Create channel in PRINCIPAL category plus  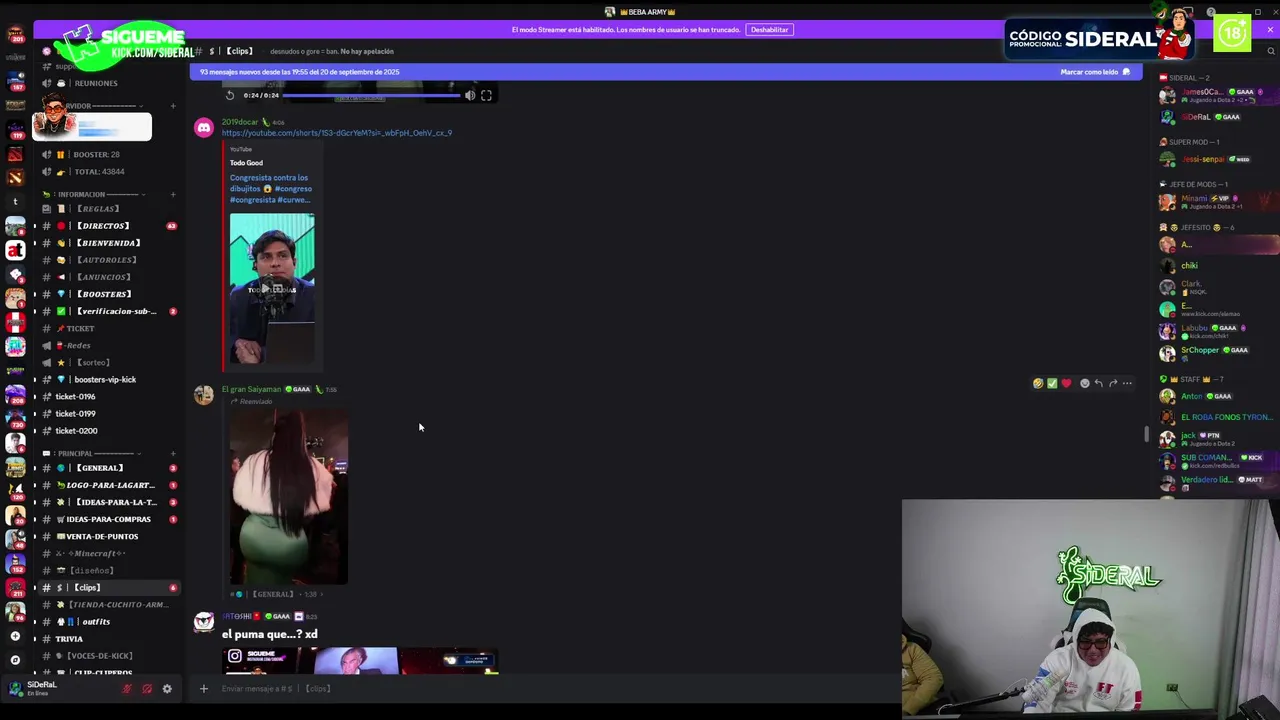click(x=173, y=453)
